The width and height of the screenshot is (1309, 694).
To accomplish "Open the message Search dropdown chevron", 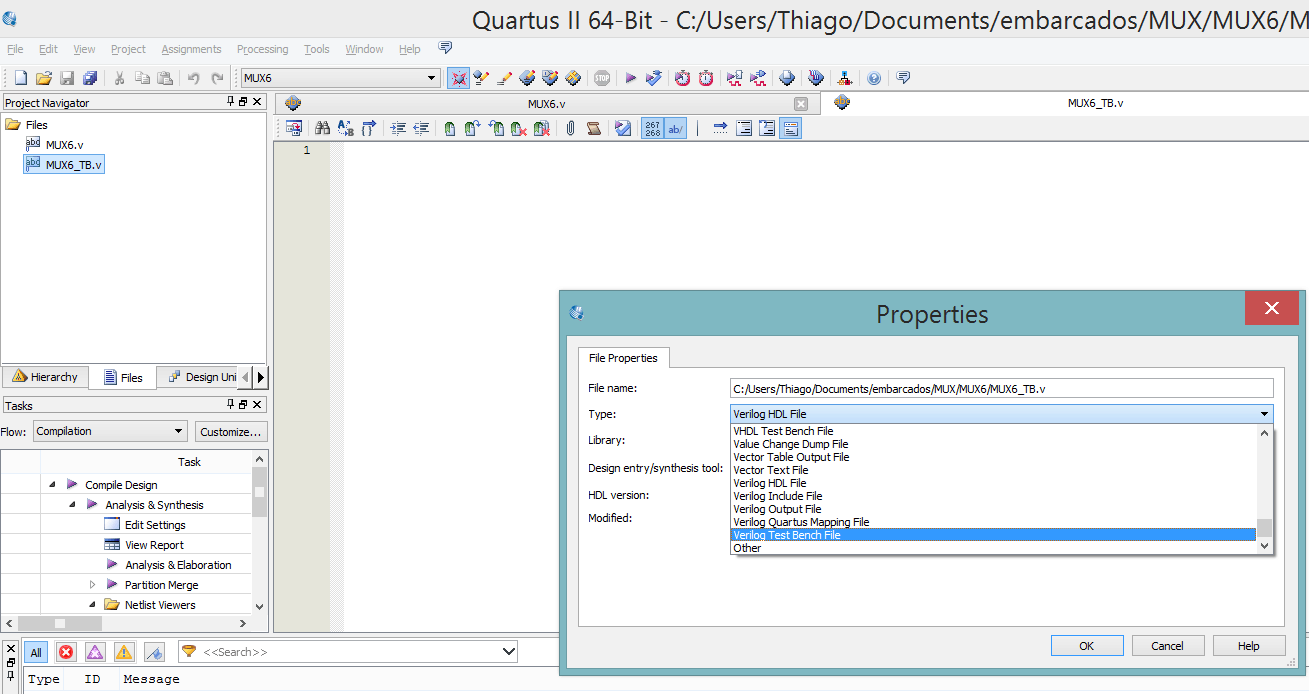I will coord(508,652).
